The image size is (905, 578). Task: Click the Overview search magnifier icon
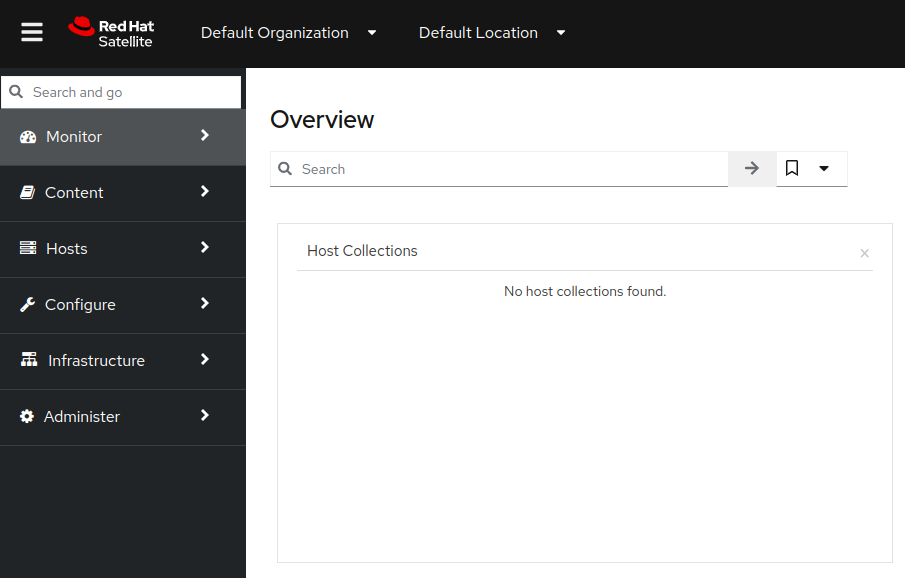pyautogui.click(x=285, y=169)
